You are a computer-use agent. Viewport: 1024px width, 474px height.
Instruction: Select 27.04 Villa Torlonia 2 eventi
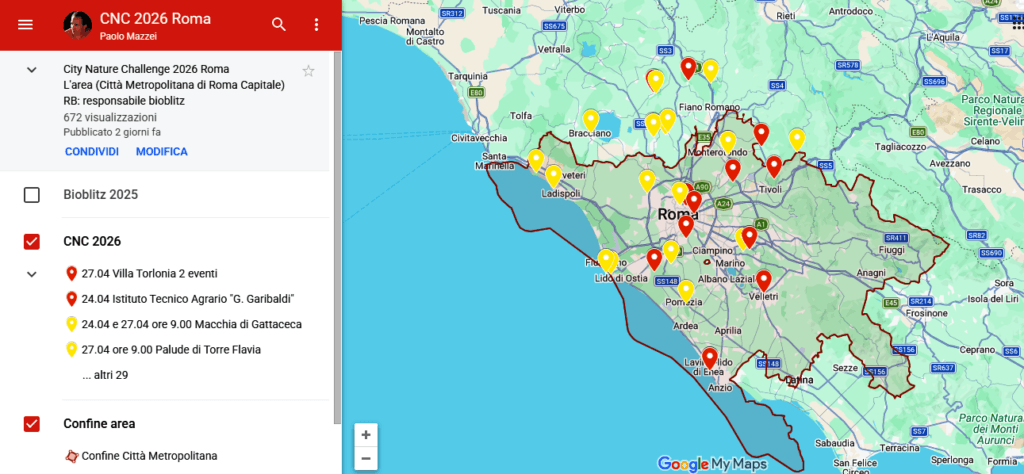pos(149,273)
